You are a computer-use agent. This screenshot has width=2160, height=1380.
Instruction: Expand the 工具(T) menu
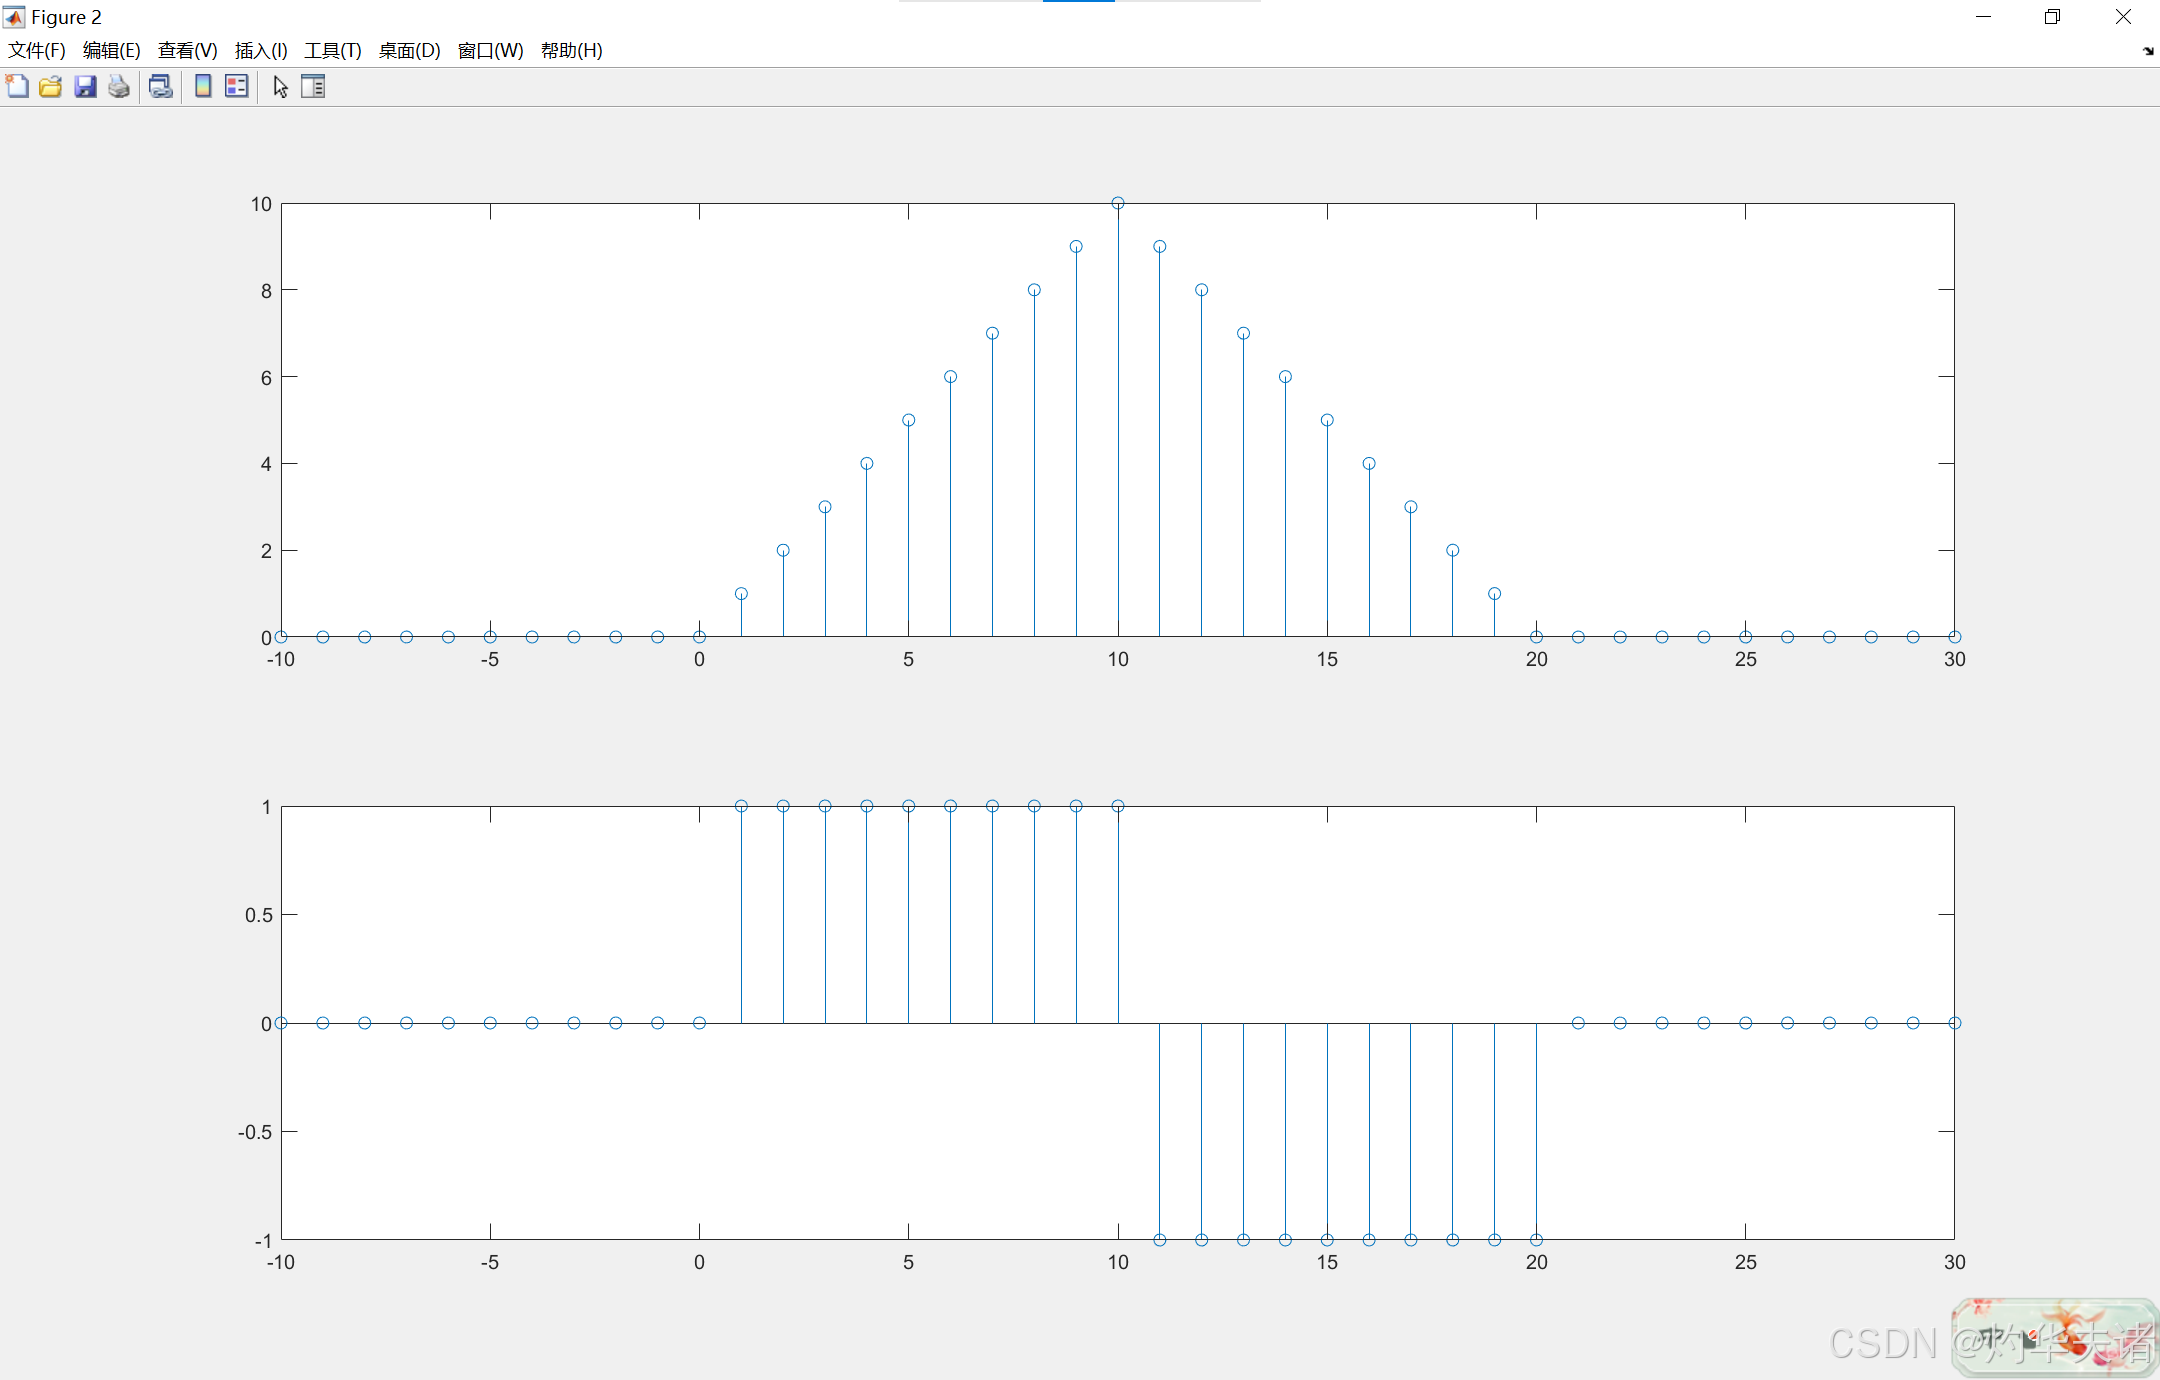332,51
